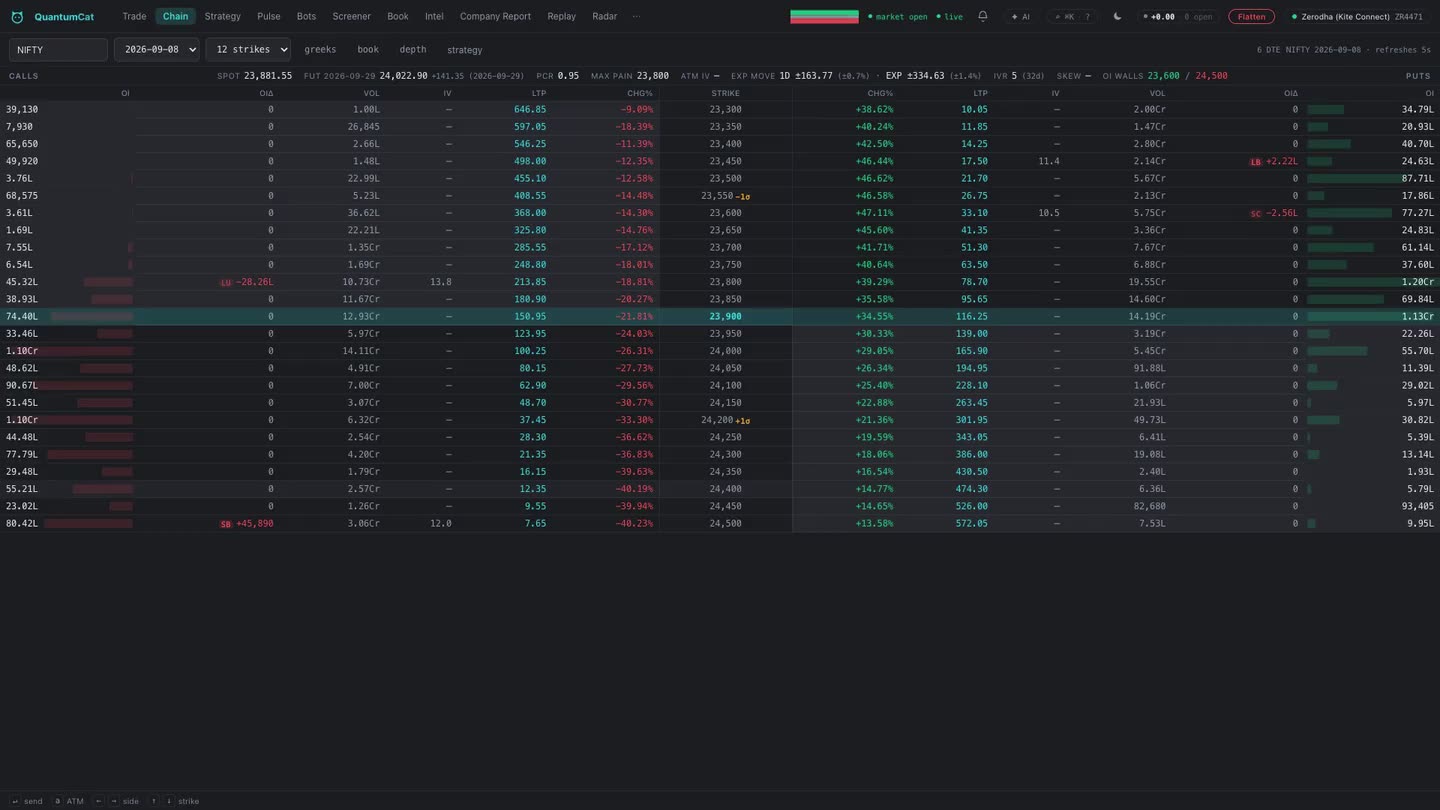Open the Radar tab

[x=604, y=16]
